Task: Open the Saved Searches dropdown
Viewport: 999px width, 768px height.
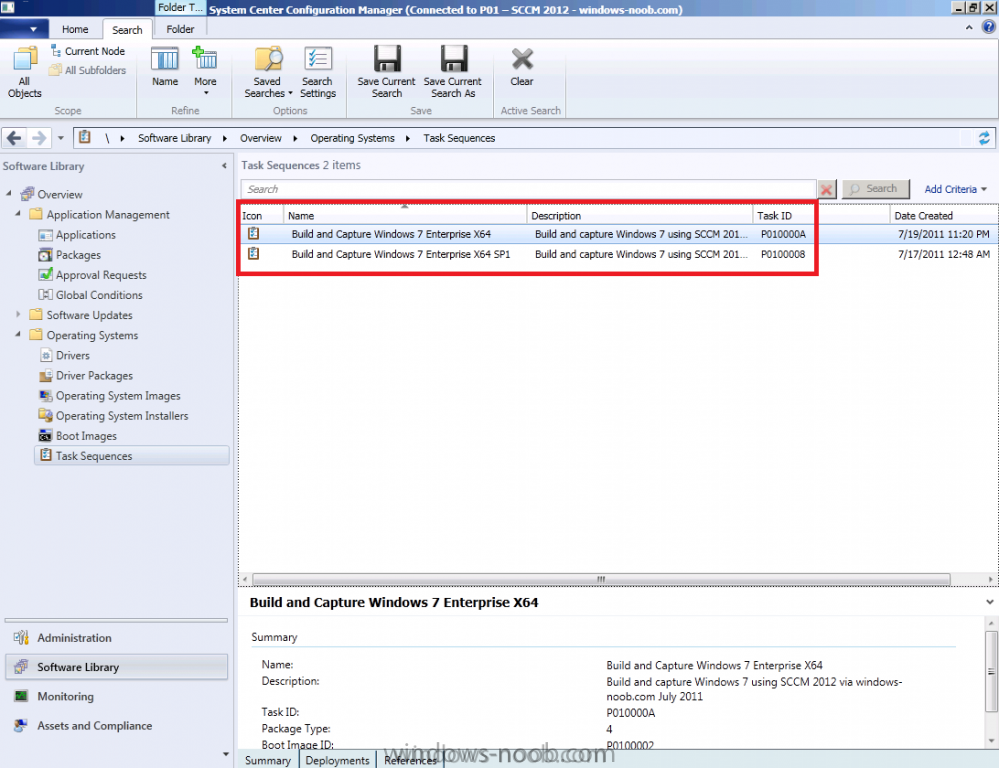Action: (268, 72)
